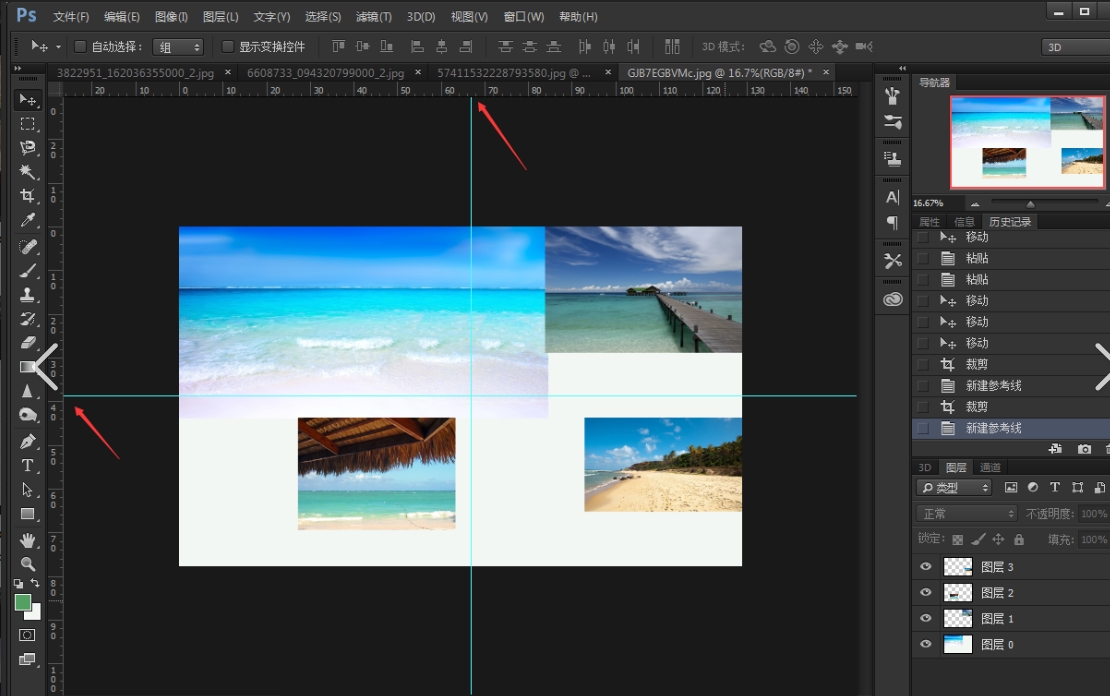Select the Dodge tool
Image resolution: width=1110 pixels, height=696 pixels.
pyautogui.click(x=28, y=415)
